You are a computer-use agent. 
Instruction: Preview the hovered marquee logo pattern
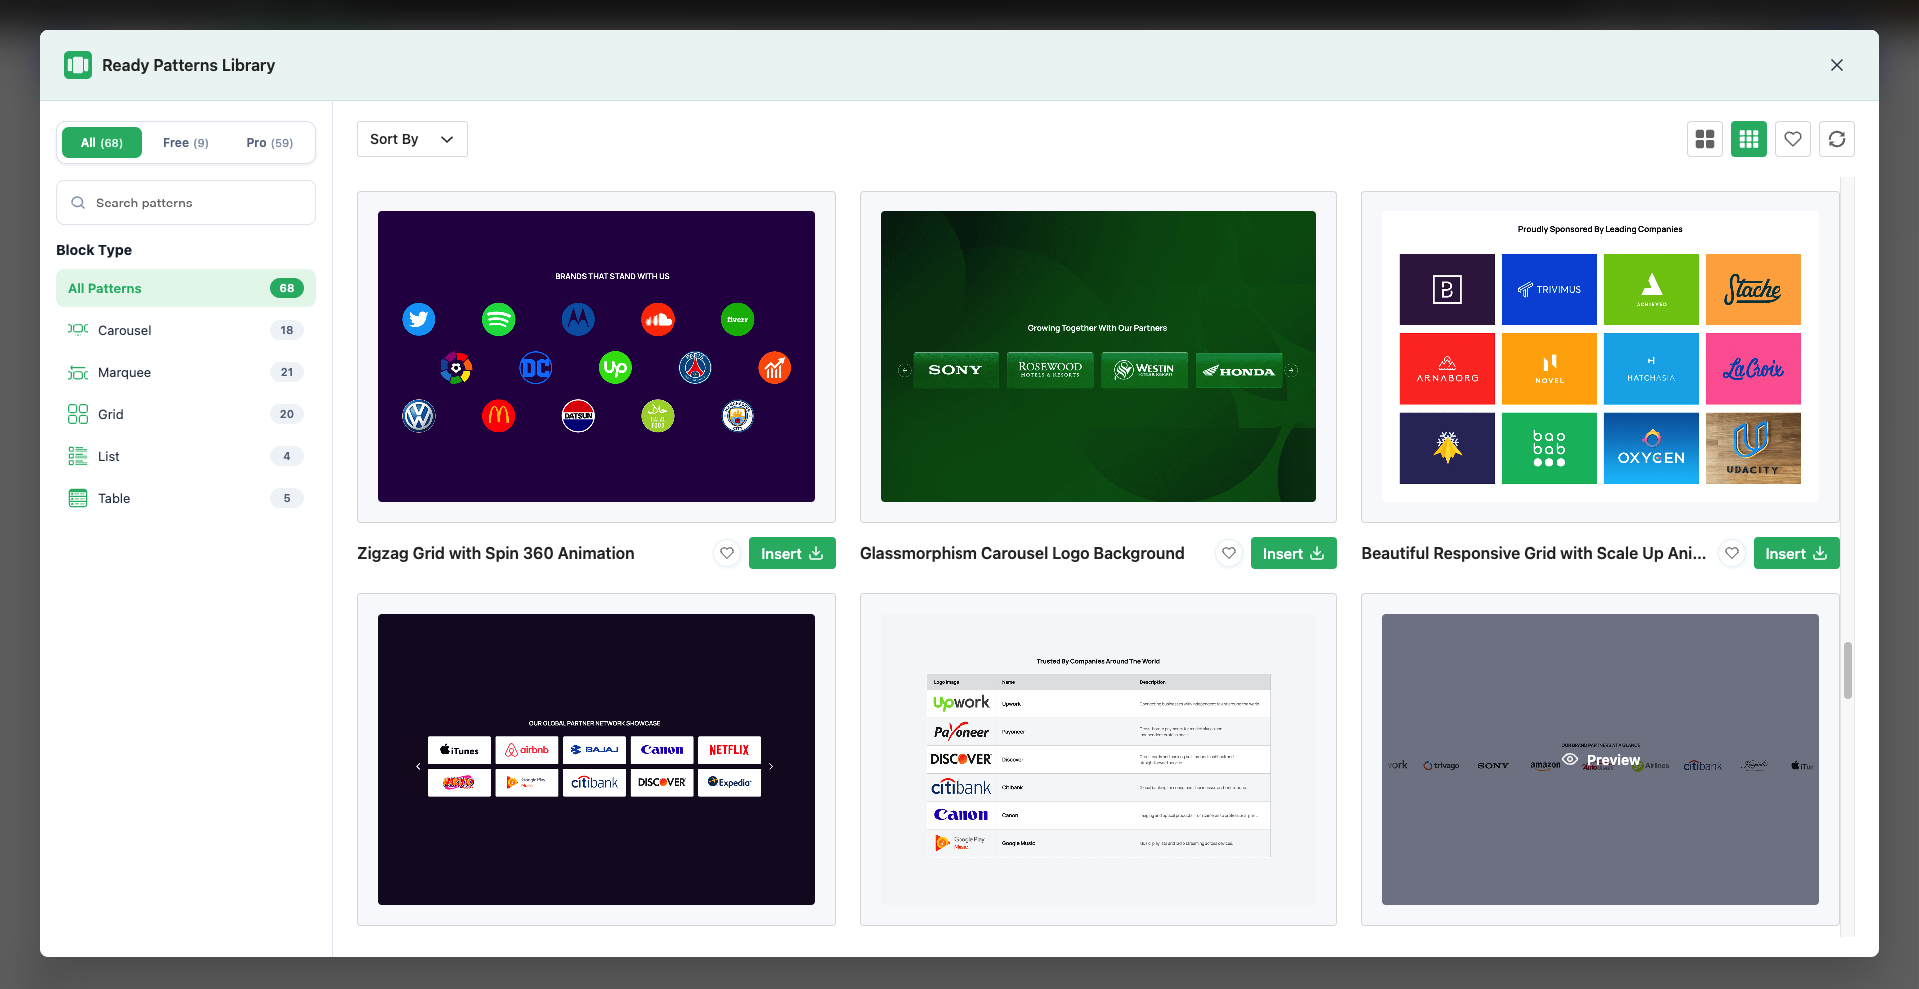point(1601,760)
